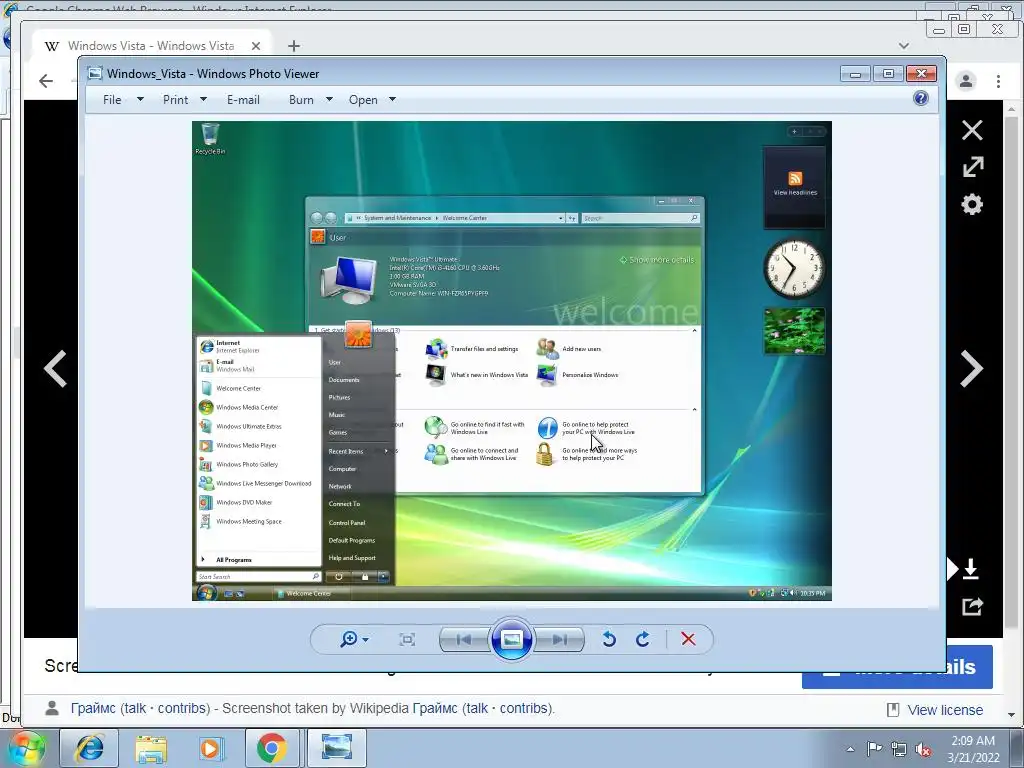The image size is (1024, 768).
Task: Click the taskbar clock showing 2:09 AM
Action: coord(973,749)
